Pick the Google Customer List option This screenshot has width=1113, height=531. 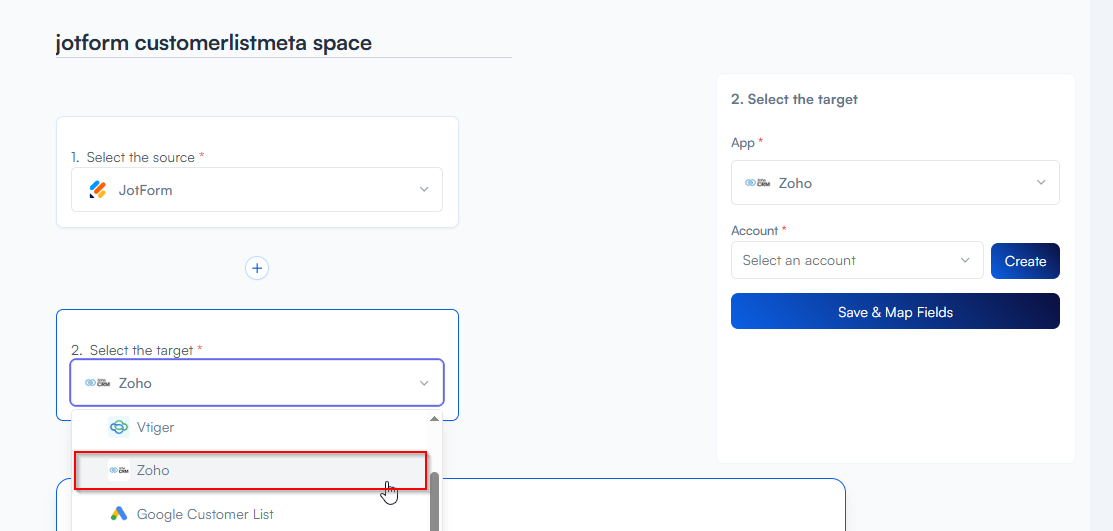pos(205,514)
